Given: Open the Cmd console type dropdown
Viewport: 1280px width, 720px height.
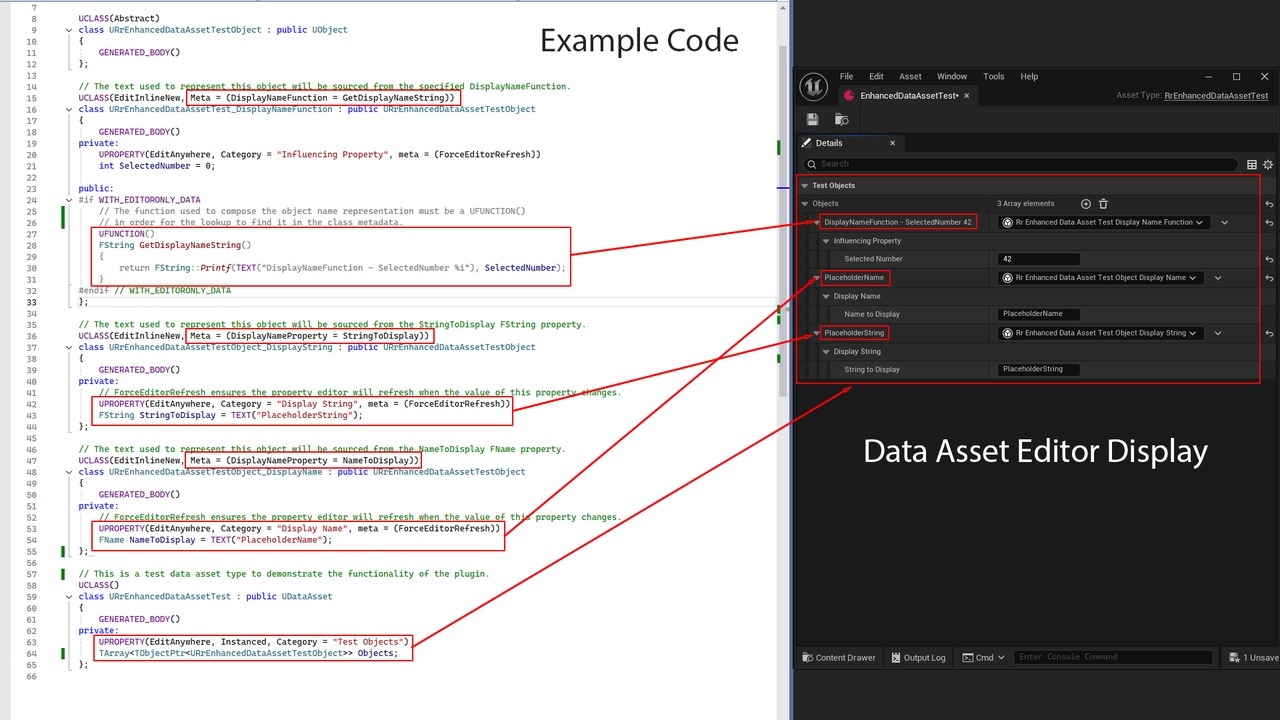Looking at the screenshot, I should click(984, 657).
